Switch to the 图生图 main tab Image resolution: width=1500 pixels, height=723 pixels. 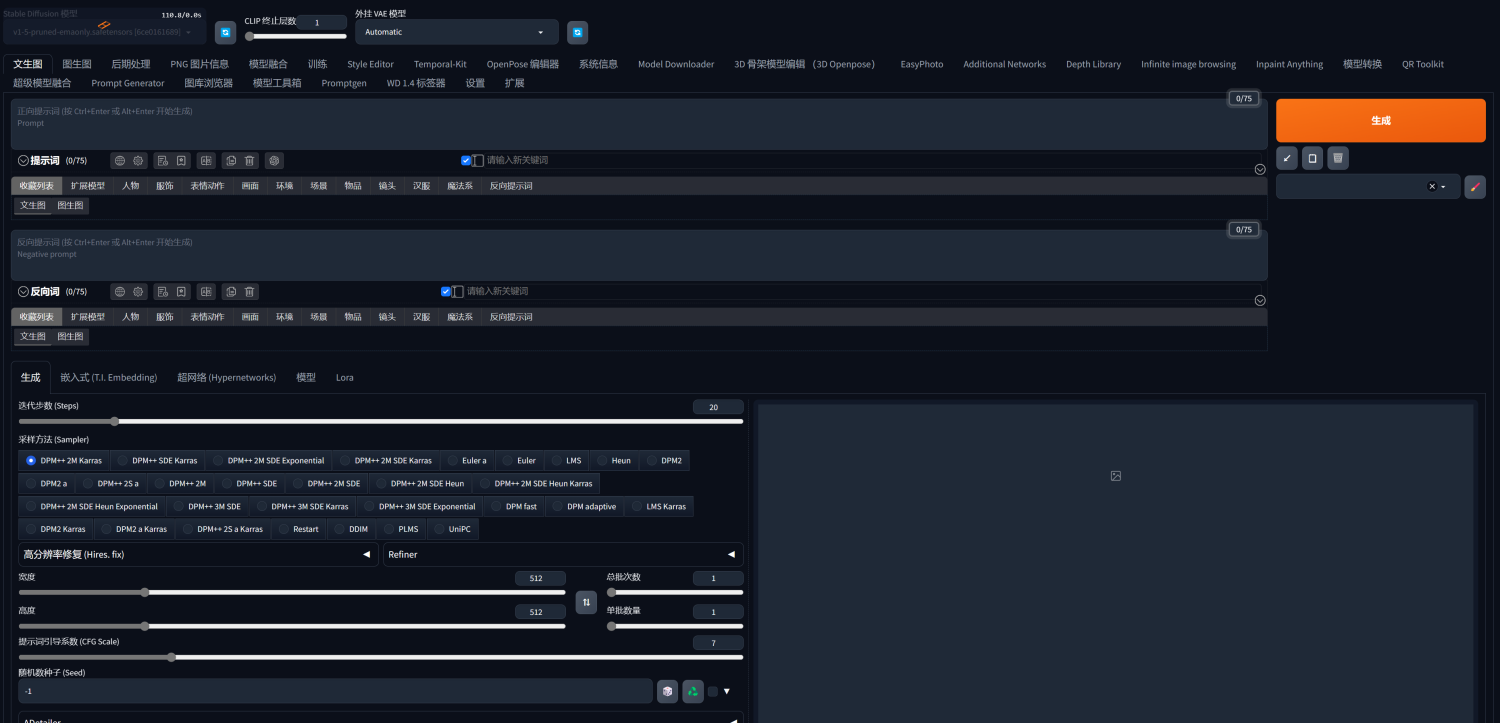77,64
